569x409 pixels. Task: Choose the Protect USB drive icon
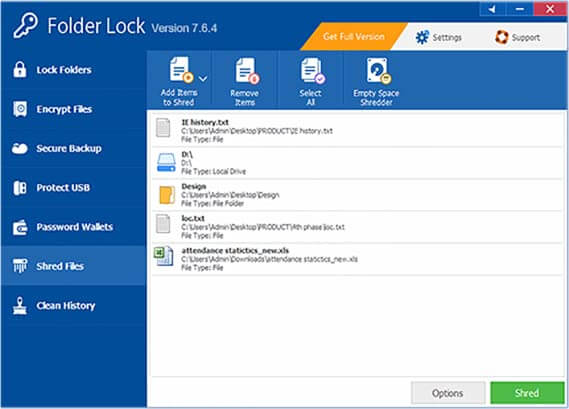(x=20, y=188)
